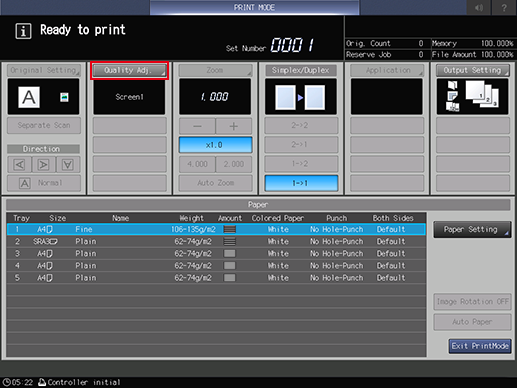
Task: Click the PRINT MODE tab at top
Action: click(254, 7)
